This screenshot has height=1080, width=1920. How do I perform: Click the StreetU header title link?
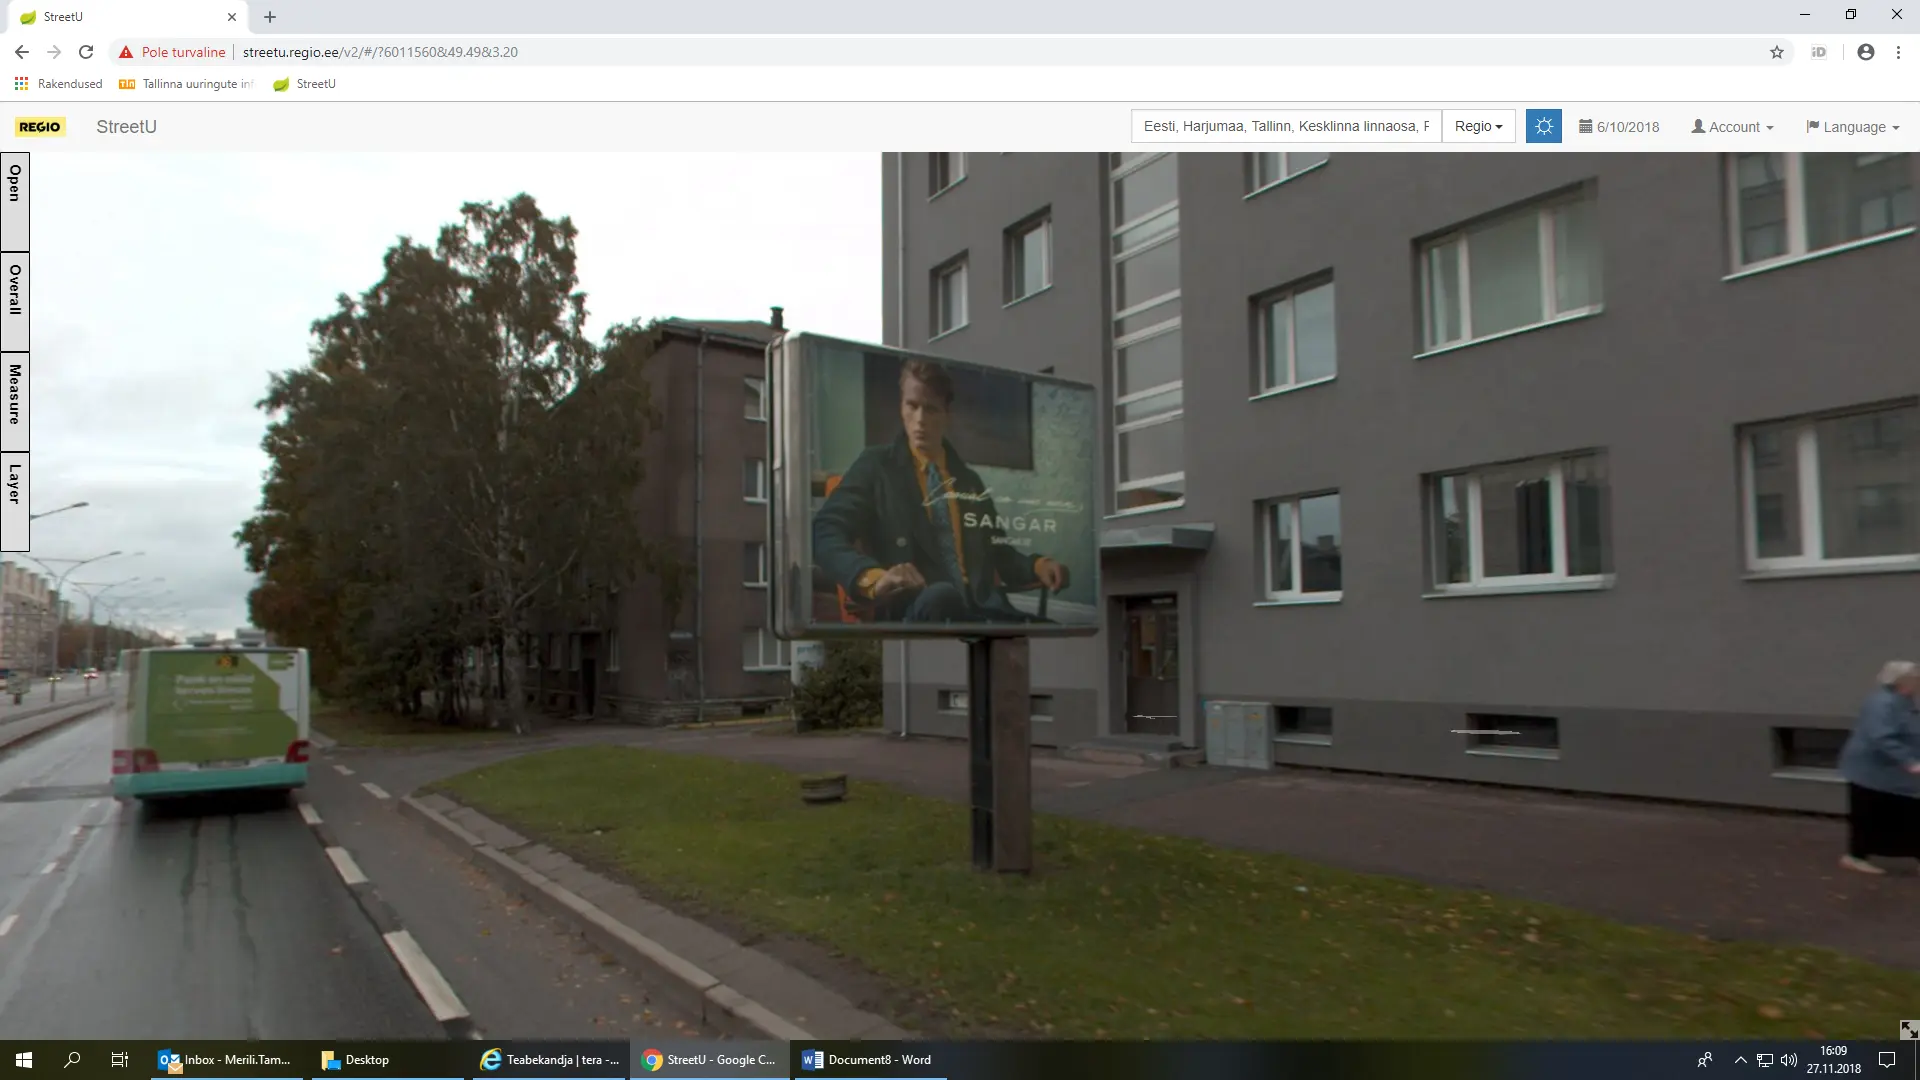126,127
